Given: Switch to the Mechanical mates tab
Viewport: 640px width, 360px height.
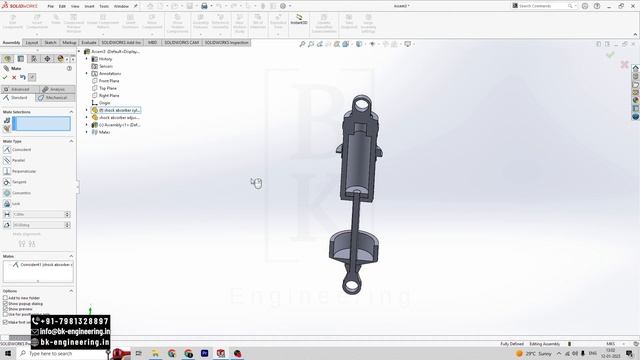Looking at the screenshot, I should [x=56, y=98].
